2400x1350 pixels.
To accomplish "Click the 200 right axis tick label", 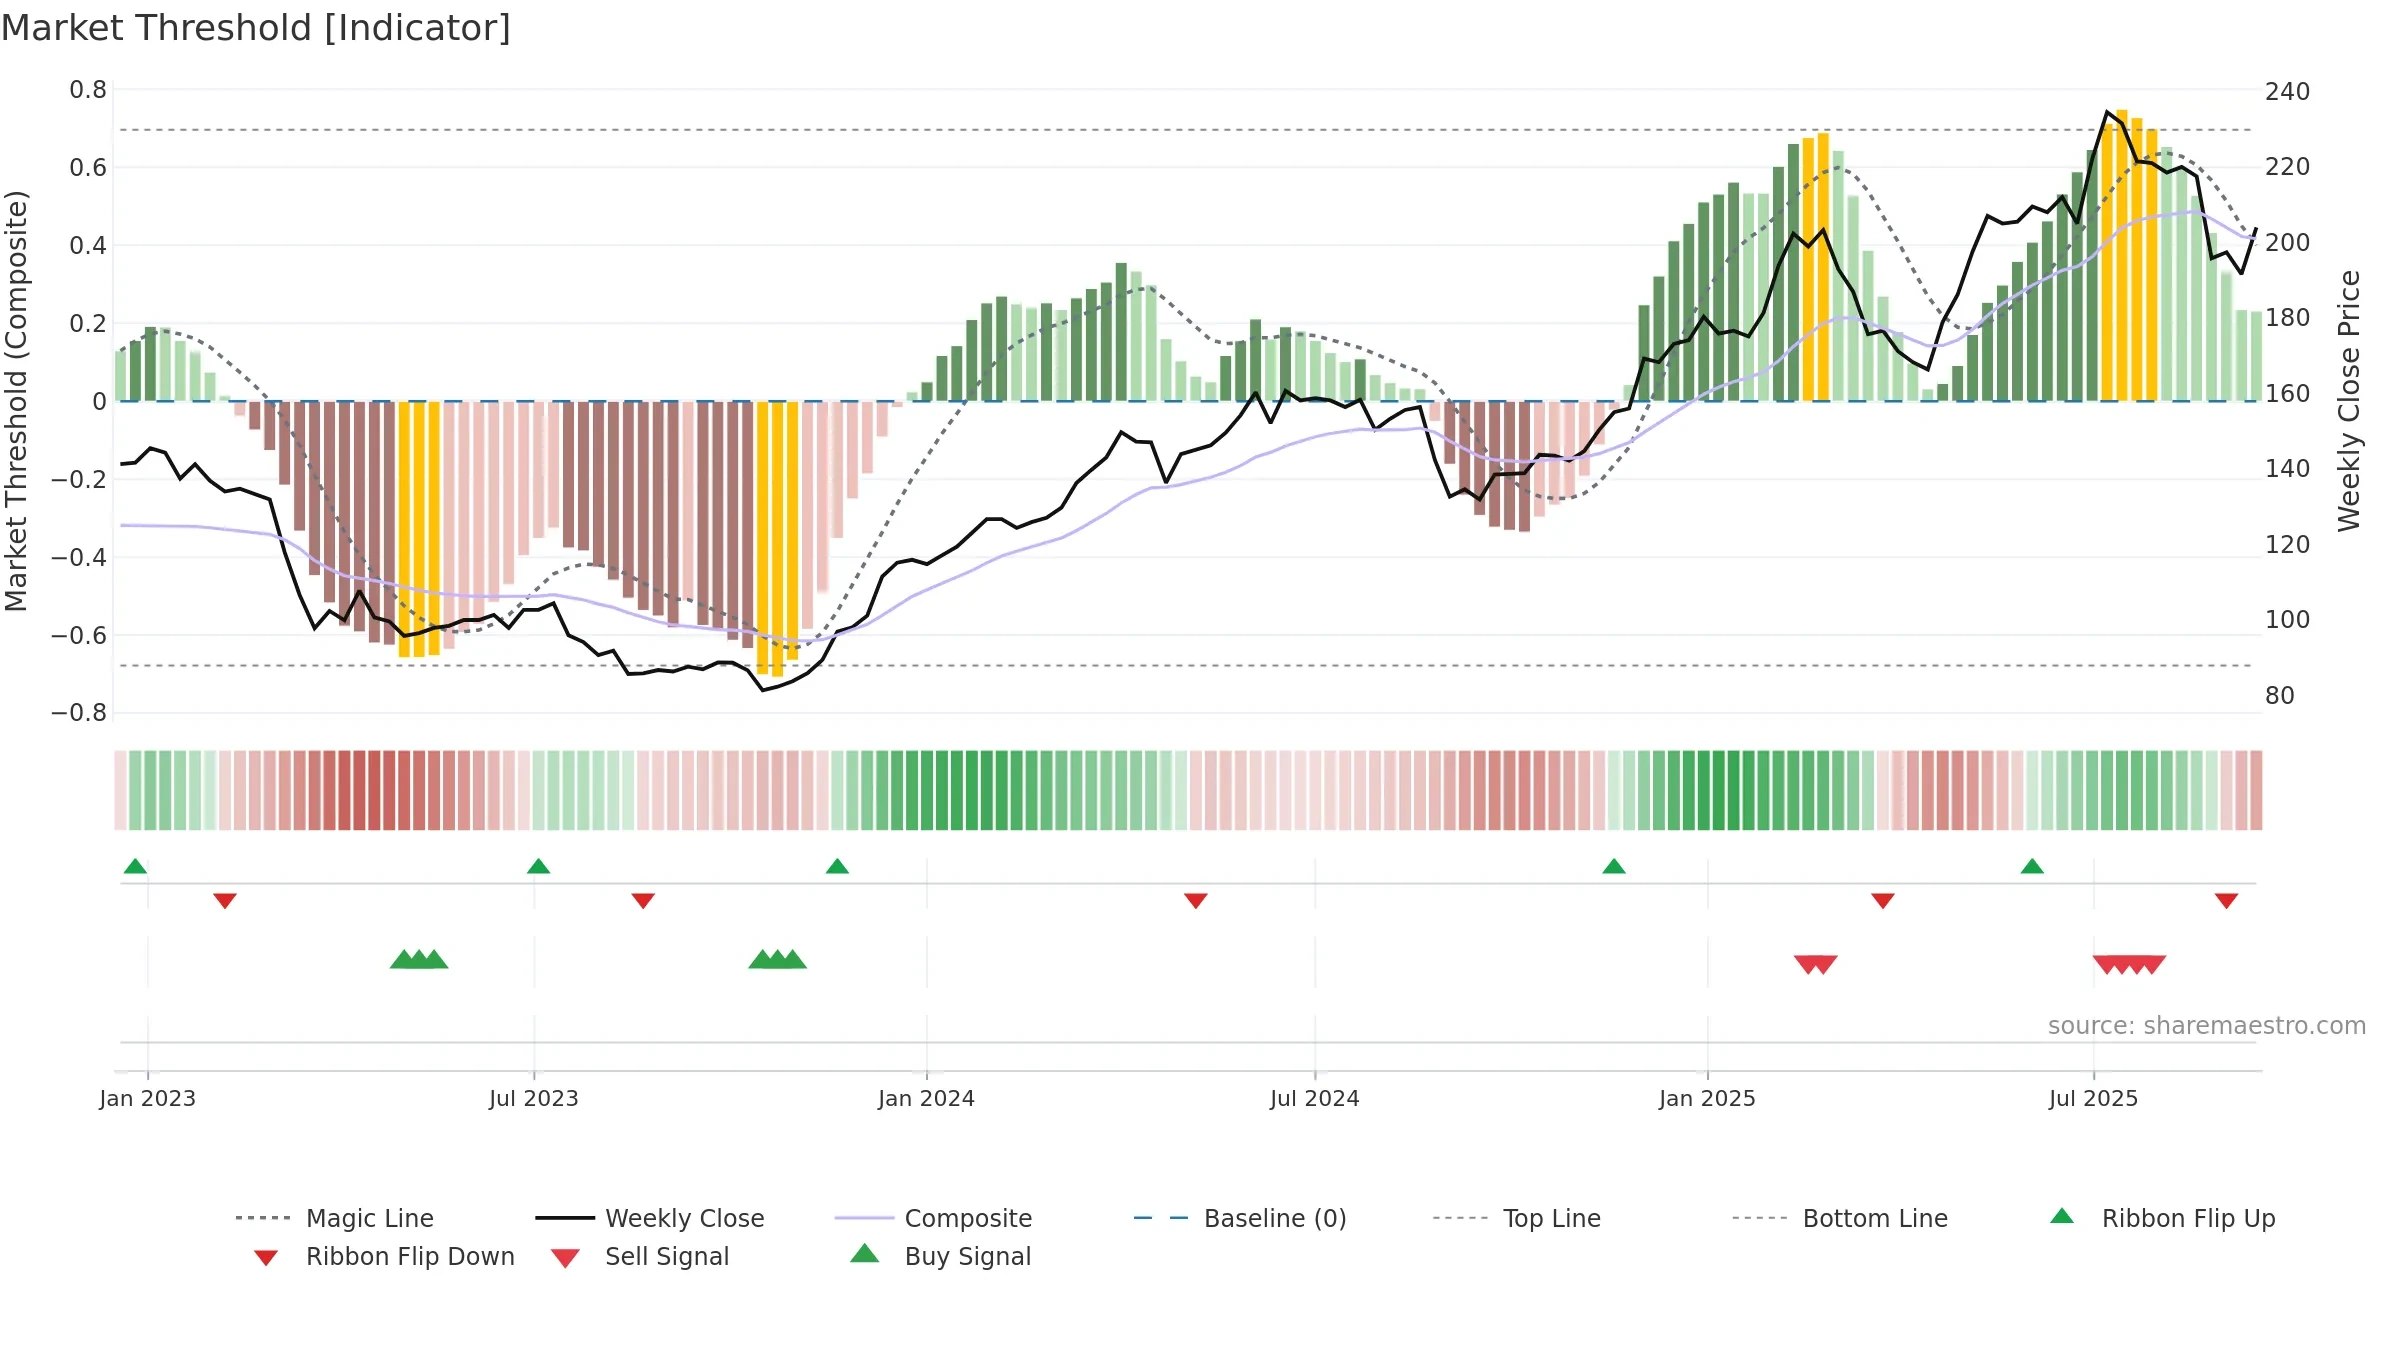I will (x=2288, y=242).
